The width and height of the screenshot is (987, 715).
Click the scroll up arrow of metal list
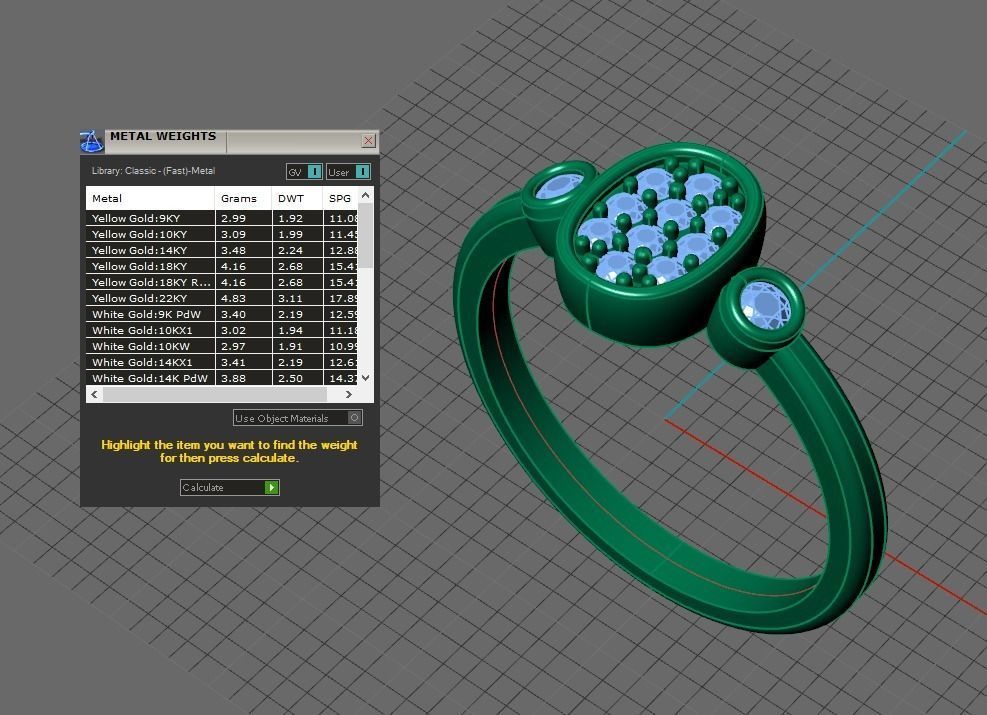click(x=366, y=195)
